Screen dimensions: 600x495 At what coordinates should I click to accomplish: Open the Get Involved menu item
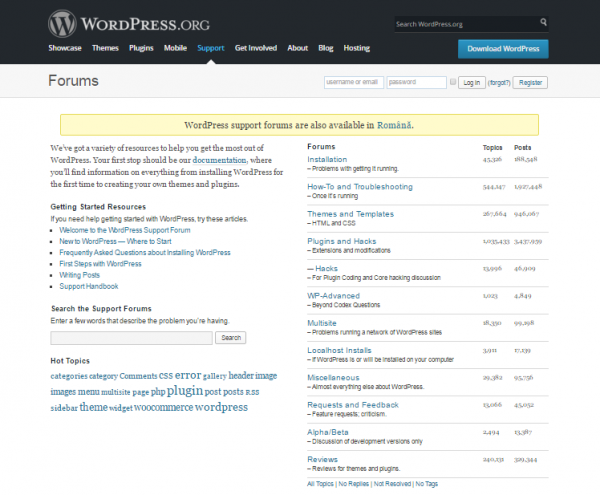pyautogui.click(x=256, y=48)
